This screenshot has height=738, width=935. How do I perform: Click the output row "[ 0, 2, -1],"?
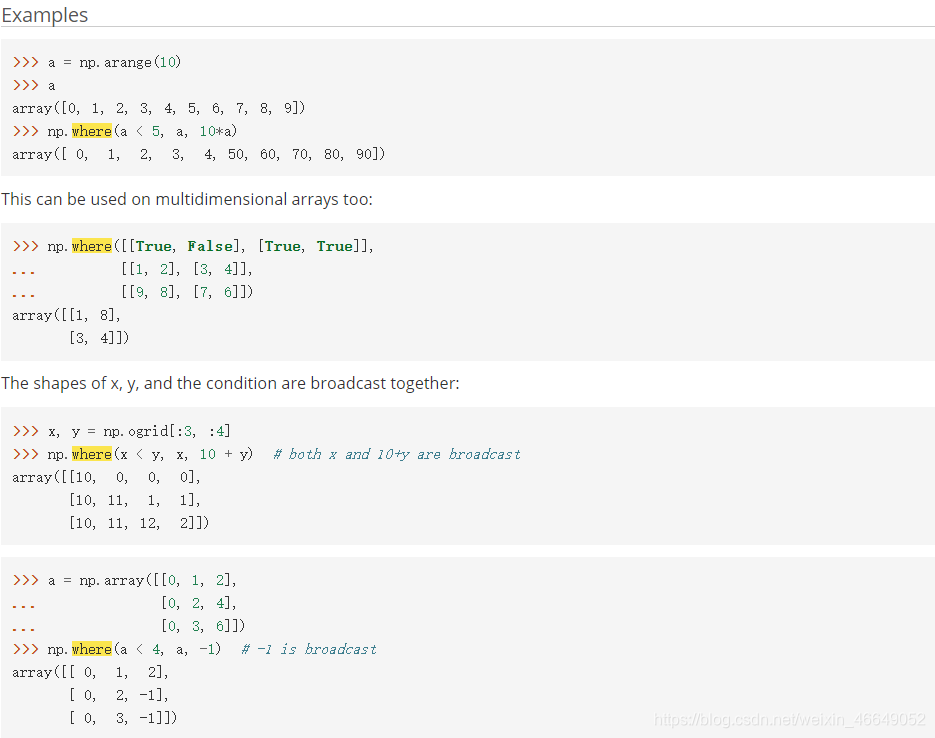(119, 695)
